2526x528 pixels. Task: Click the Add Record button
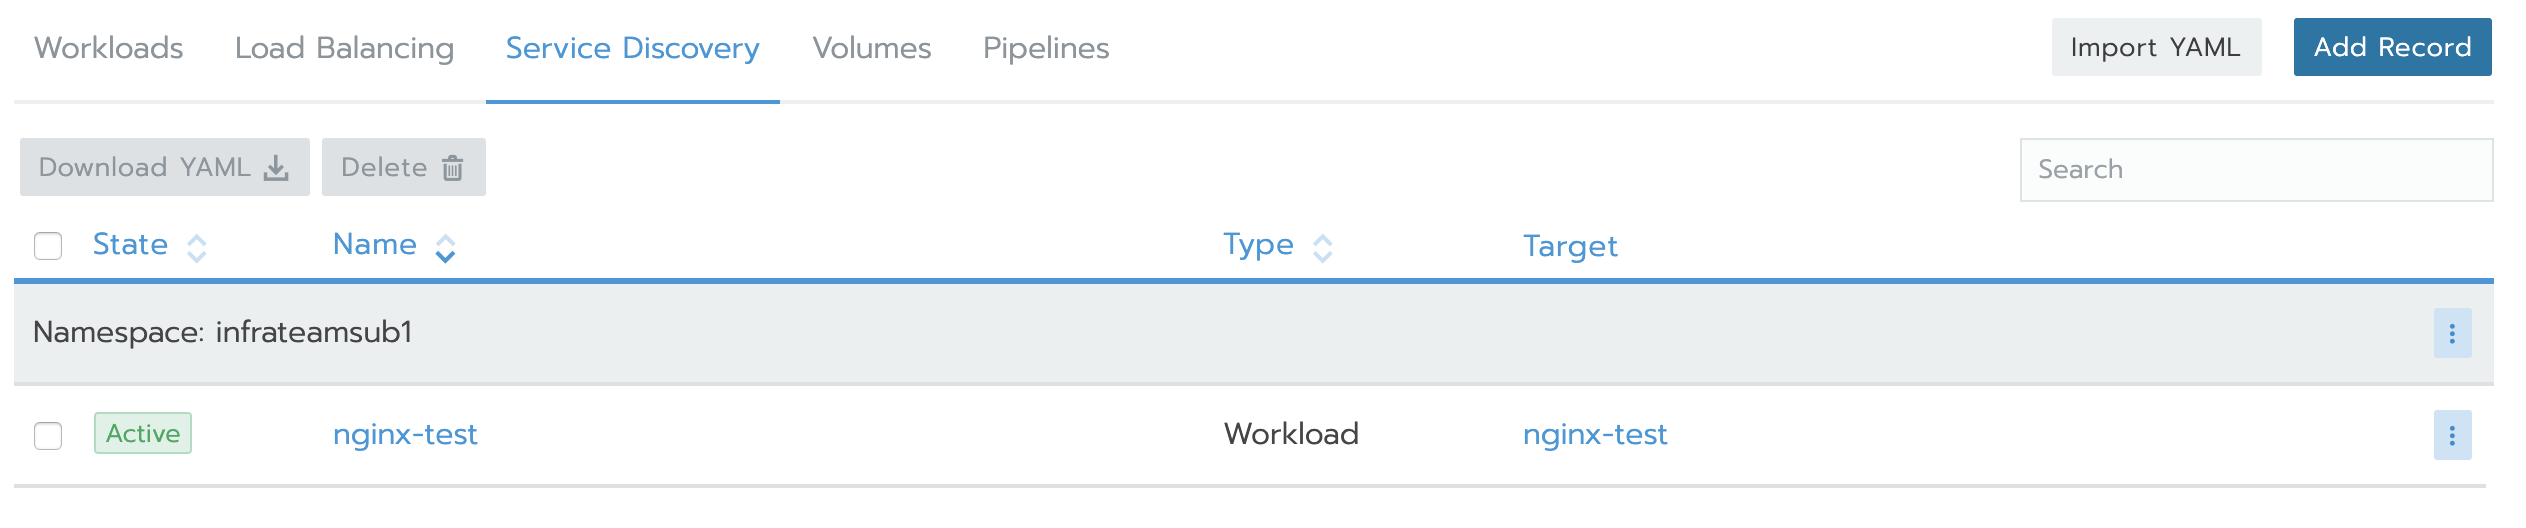click(2391, 47)
